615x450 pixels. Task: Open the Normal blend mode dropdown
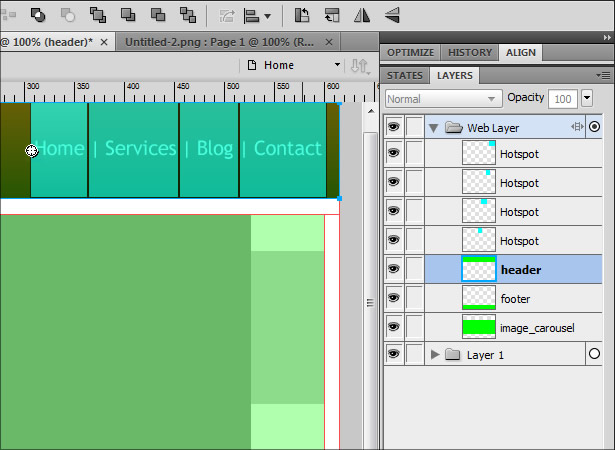[443, 99]
